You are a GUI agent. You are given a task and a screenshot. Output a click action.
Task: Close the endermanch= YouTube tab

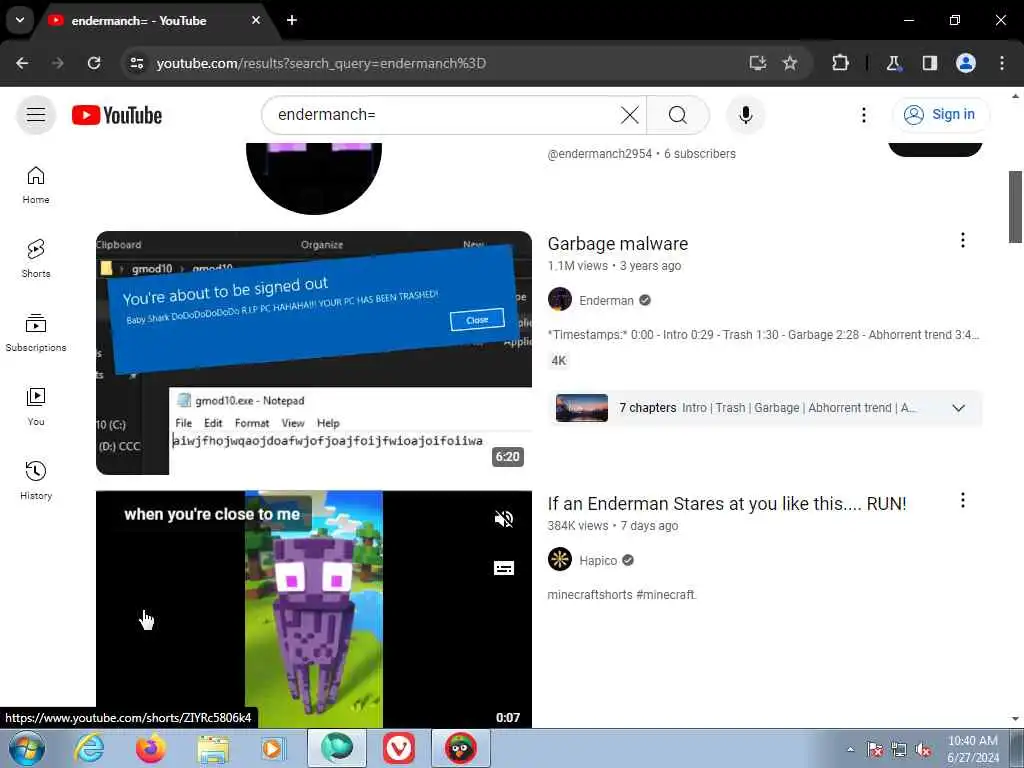pos(256,20)
